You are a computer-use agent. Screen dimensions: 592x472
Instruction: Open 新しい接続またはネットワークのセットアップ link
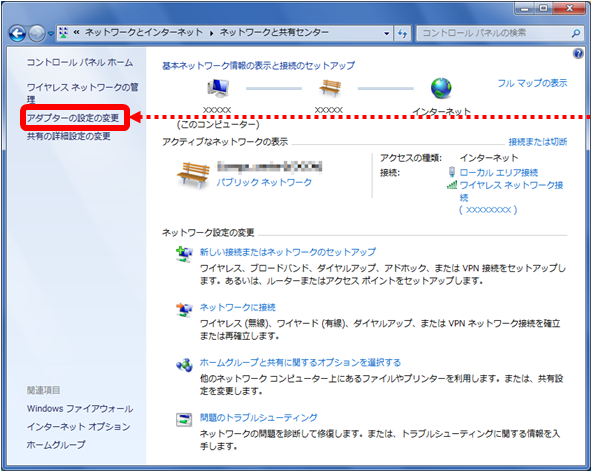tap(288, 252)
